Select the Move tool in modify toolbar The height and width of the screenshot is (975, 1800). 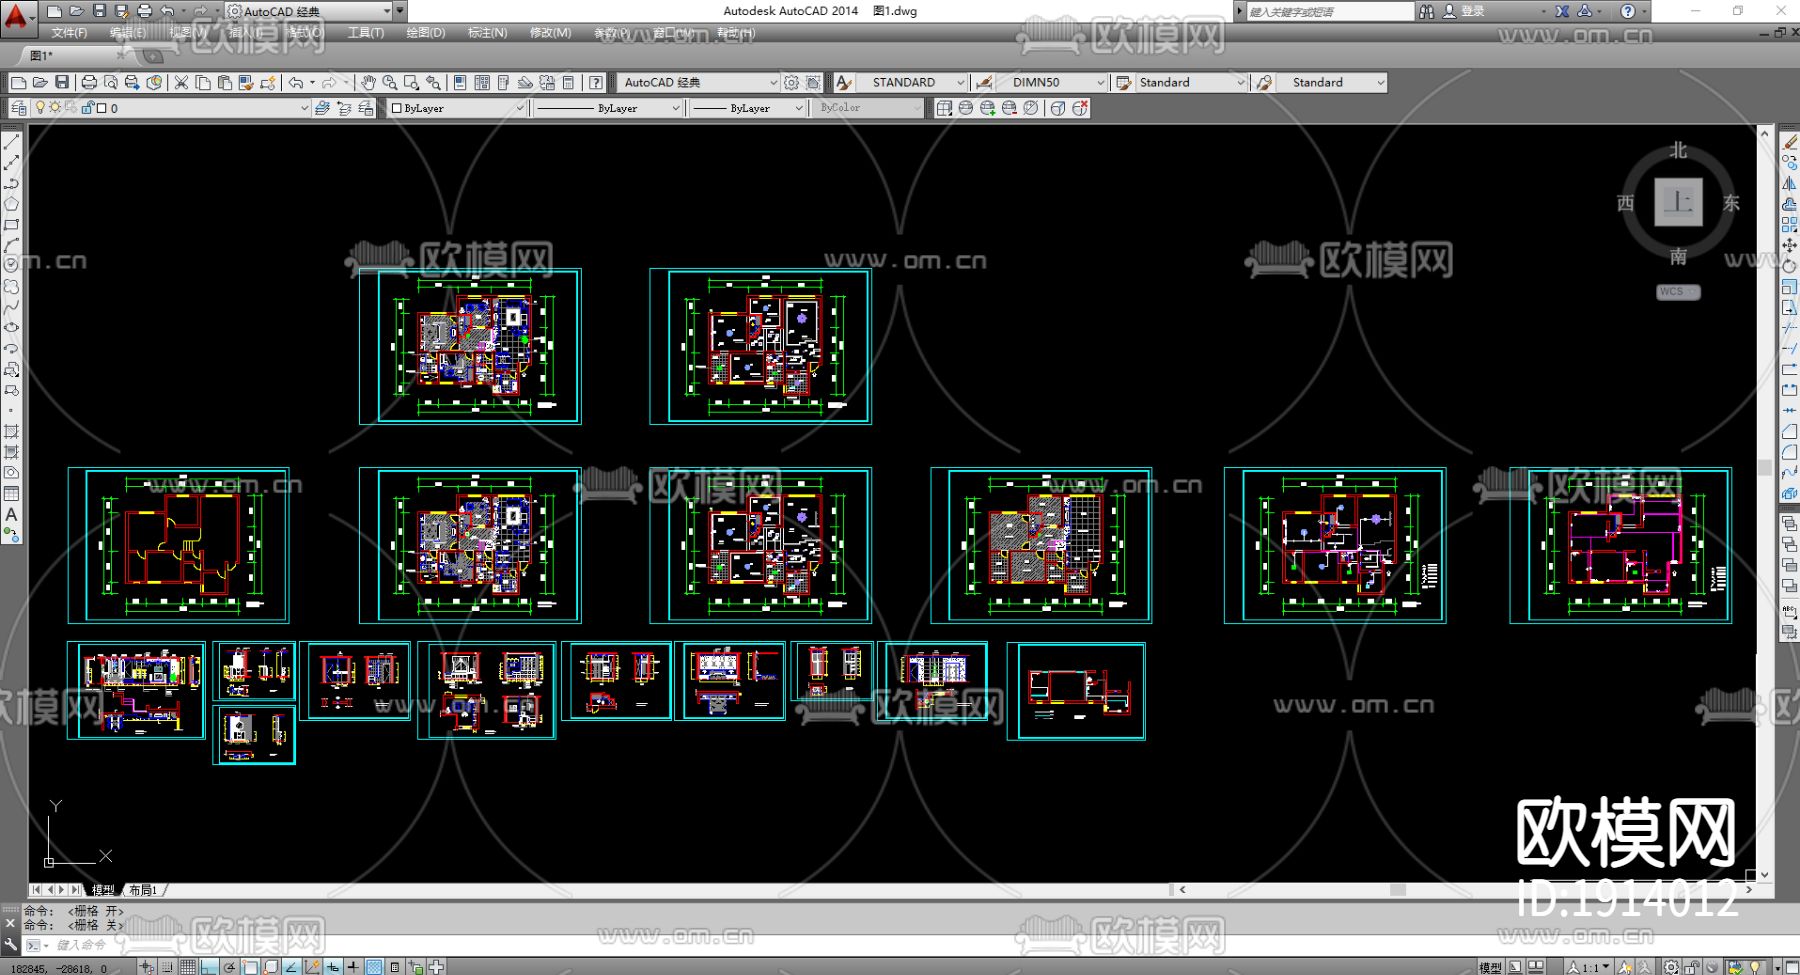click(x=1789, y=245)
